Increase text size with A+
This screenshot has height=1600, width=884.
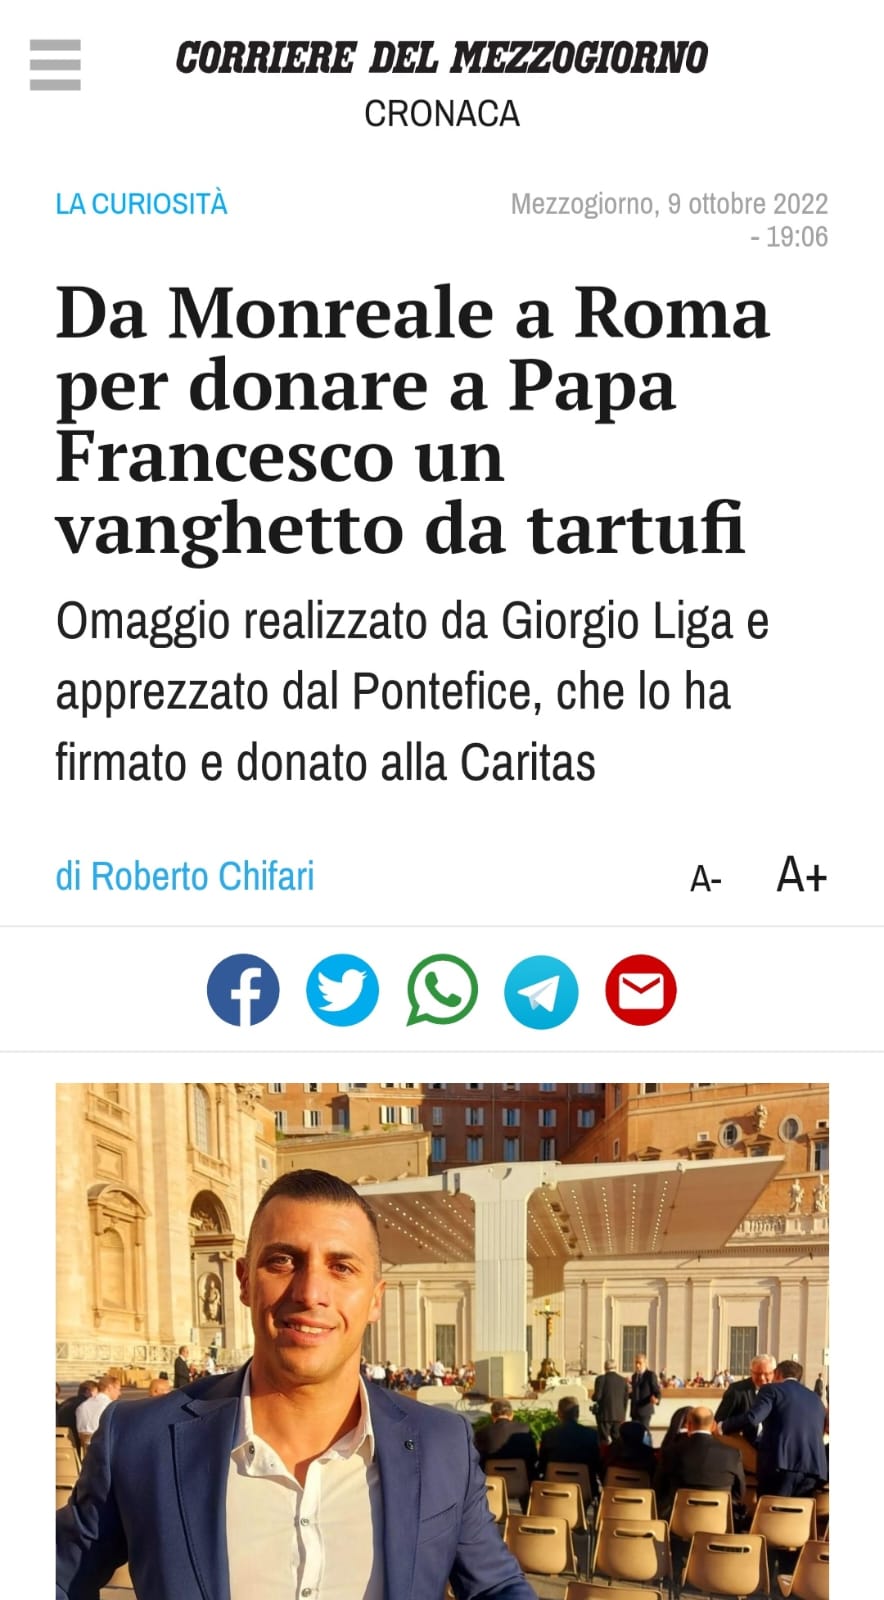pos(802,875)
